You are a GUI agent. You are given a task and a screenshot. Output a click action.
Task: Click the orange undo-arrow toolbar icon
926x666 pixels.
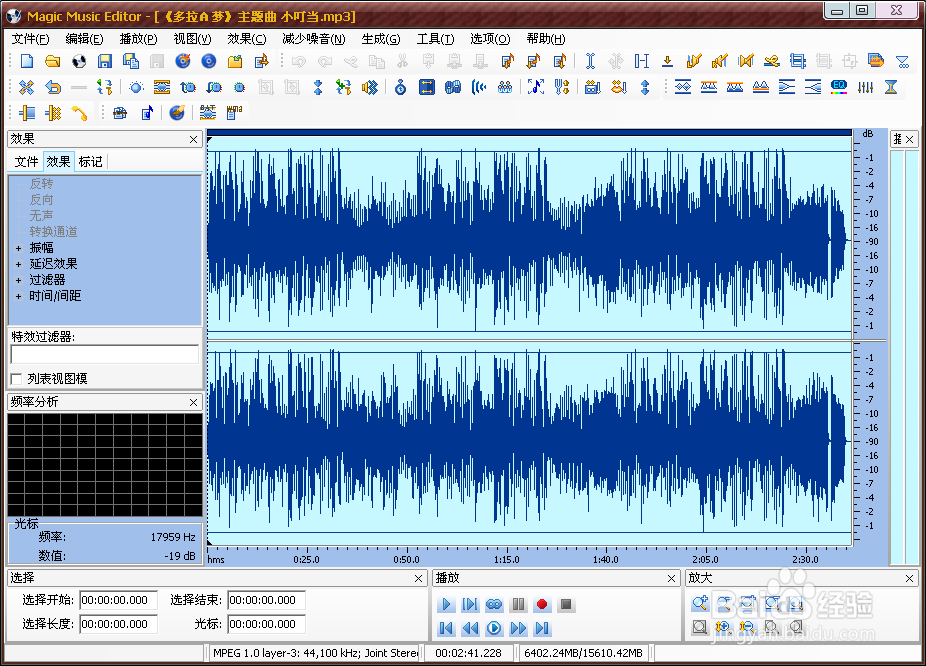[53, 87]
